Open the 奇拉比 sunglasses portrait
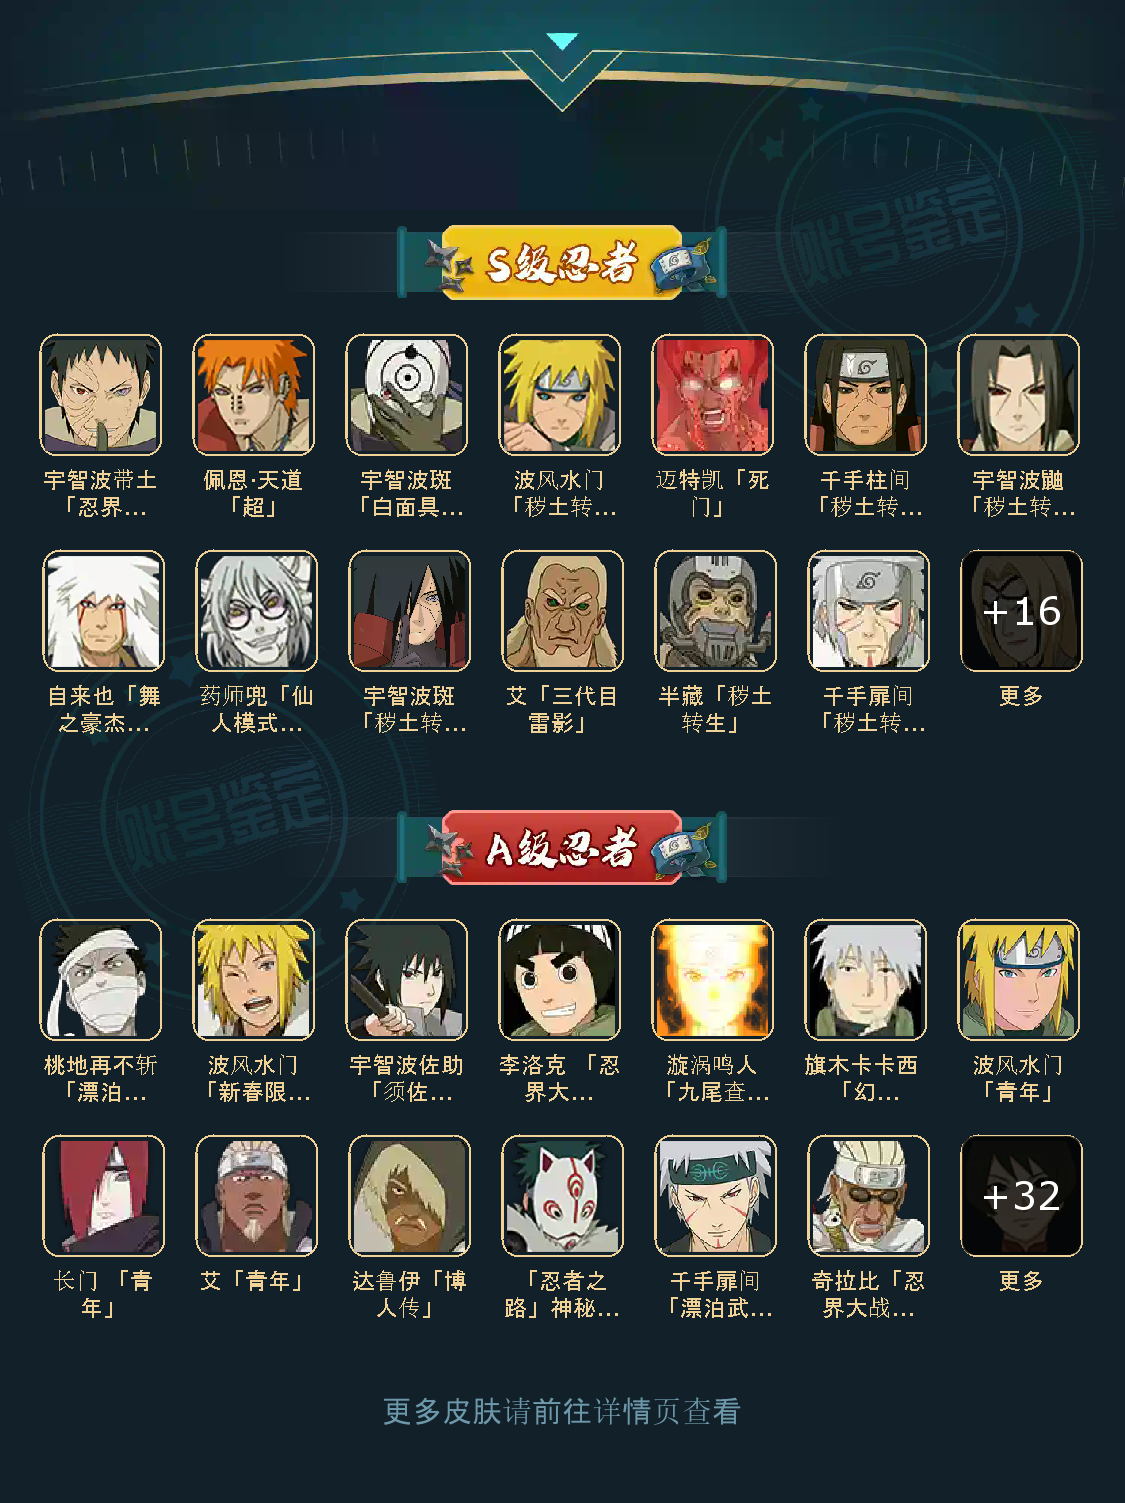 click(868, 1196)
